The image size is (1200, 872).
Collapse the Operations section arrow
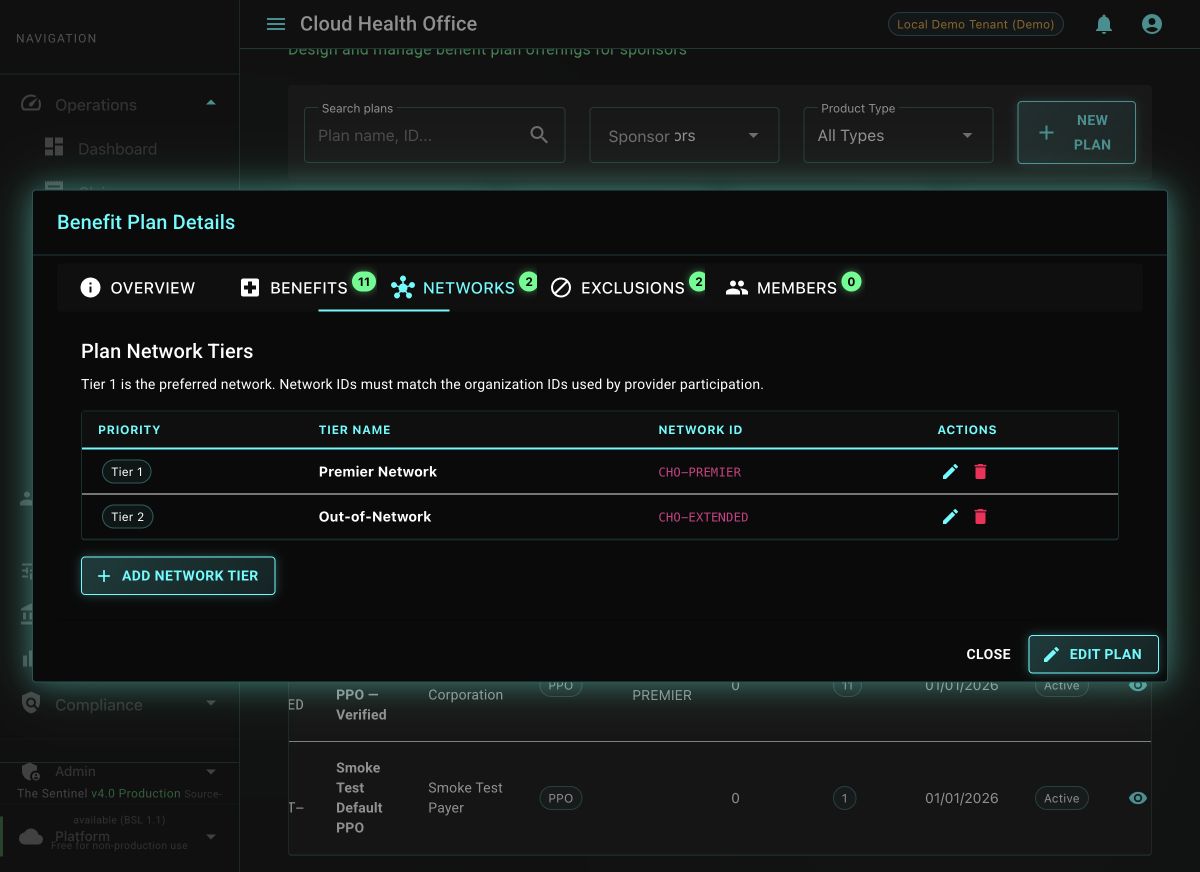(211, 103)
